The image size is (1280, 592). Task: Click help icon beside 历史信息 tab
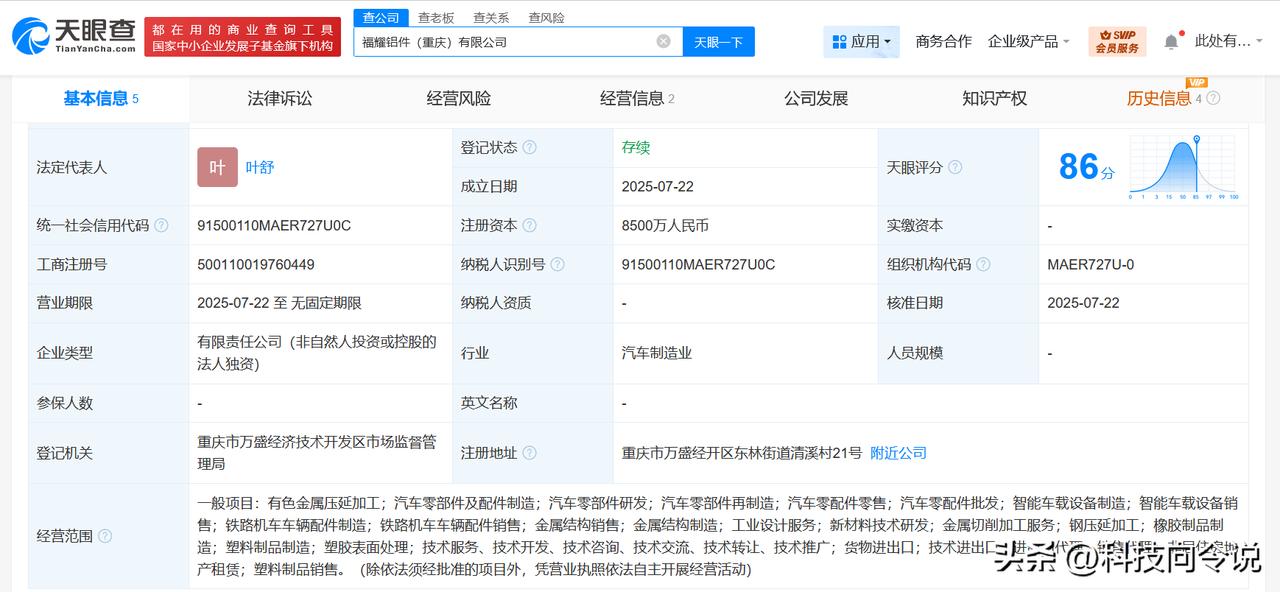1213,98
